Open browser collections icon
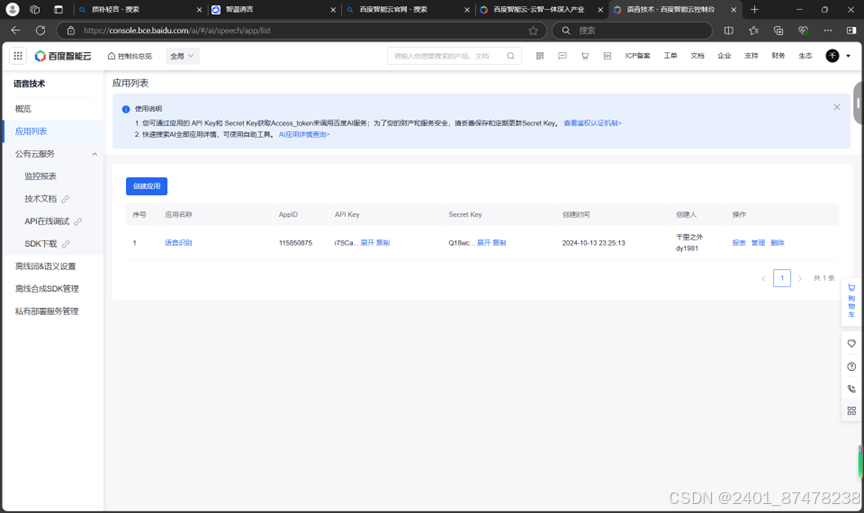This screenshot has height=513, width=864. coord(778,31)
